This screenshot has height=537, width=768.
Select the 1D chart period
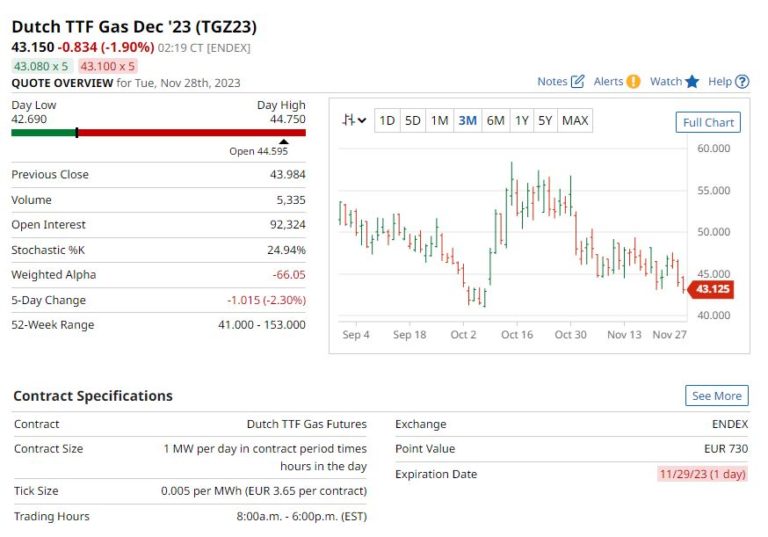[387, 121]
